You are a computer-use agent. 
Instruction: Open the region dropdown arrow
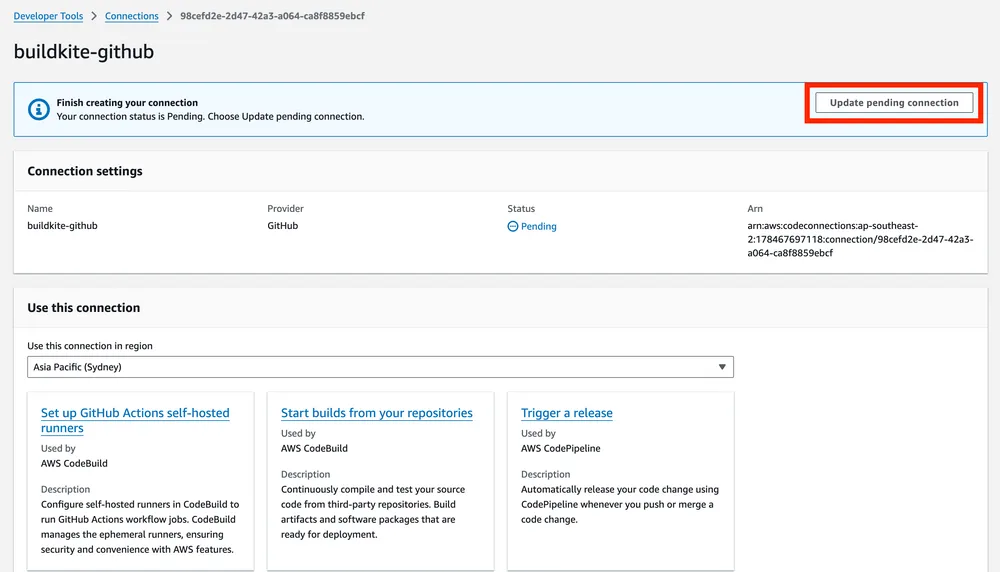click(722, 367)
